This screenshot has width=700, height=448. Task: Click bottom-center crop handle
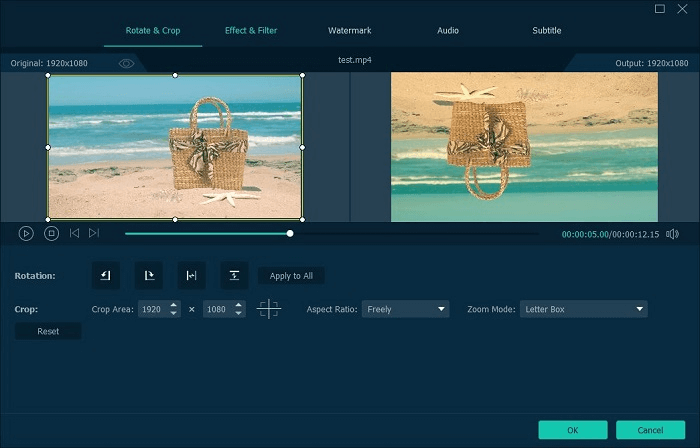pyautogui.click(x=175, y=219)
